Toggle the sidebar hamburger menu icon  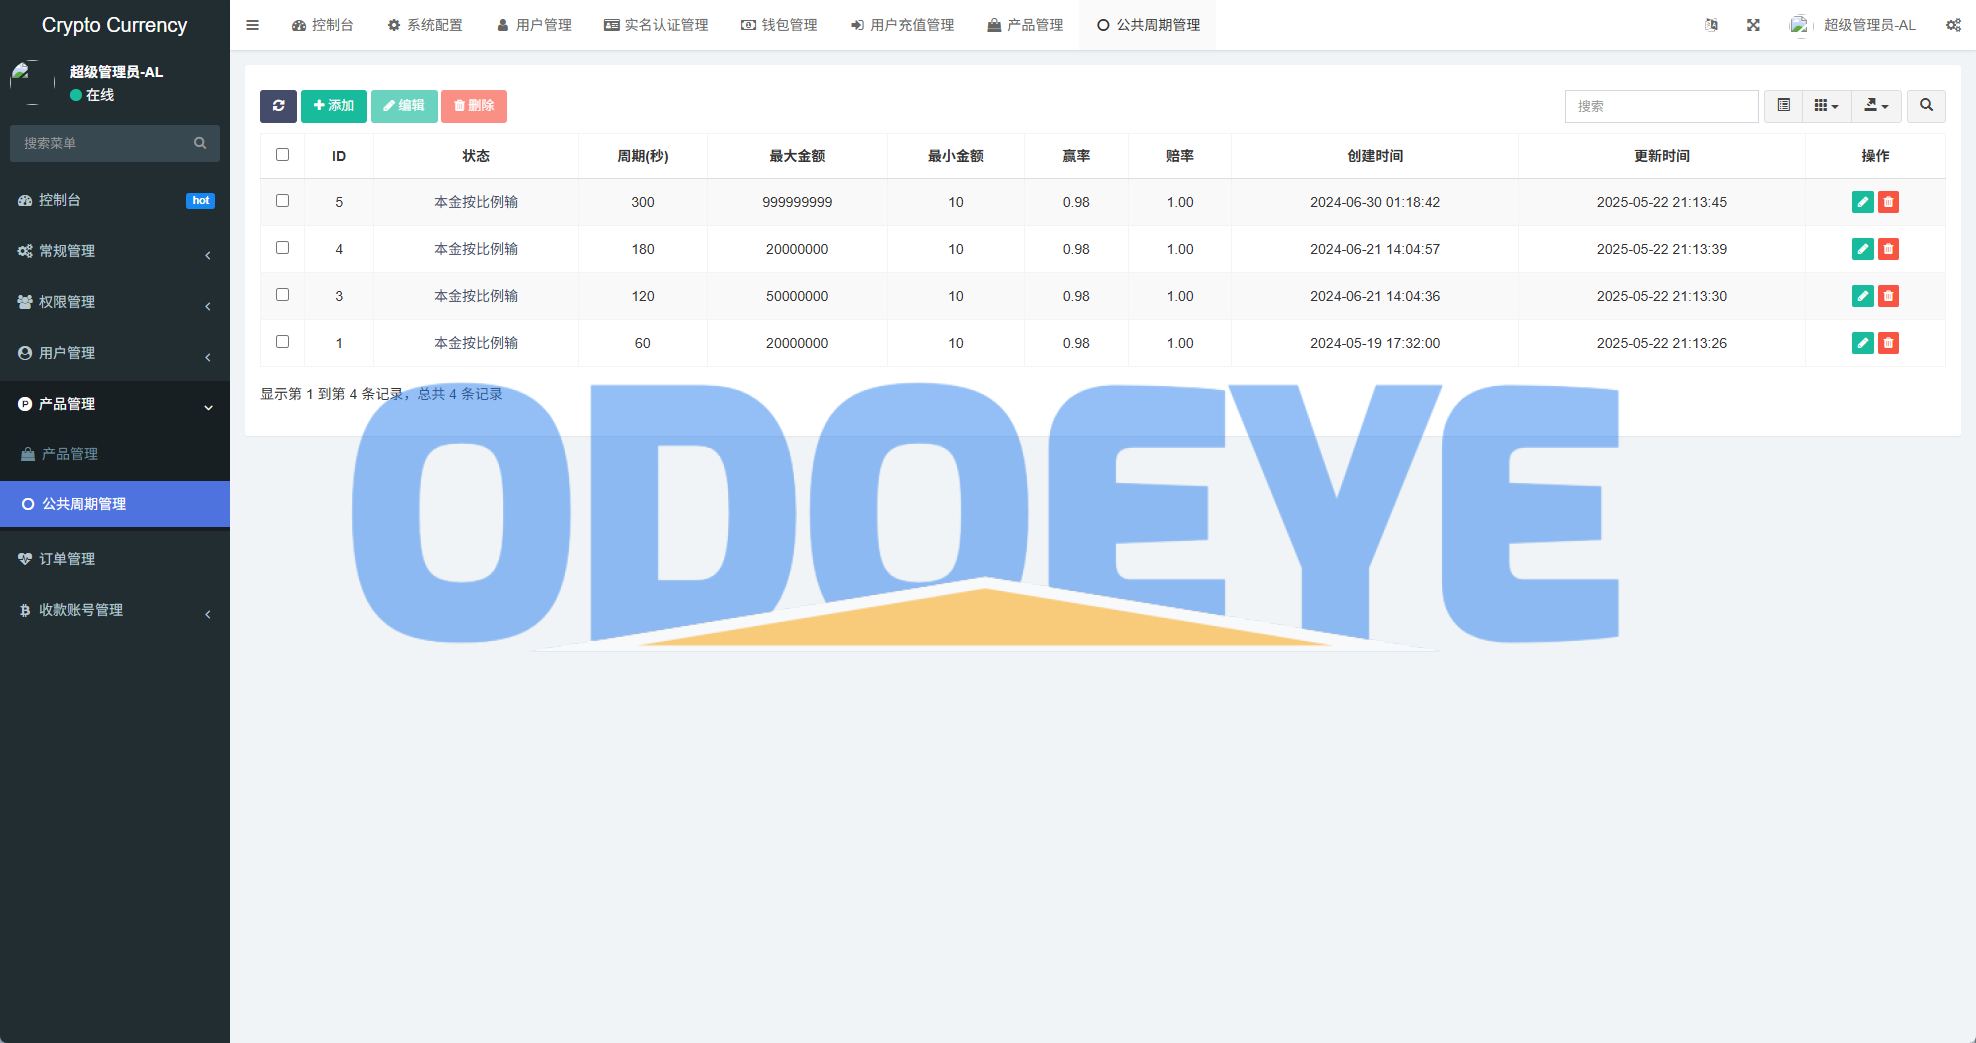[253, 25]
